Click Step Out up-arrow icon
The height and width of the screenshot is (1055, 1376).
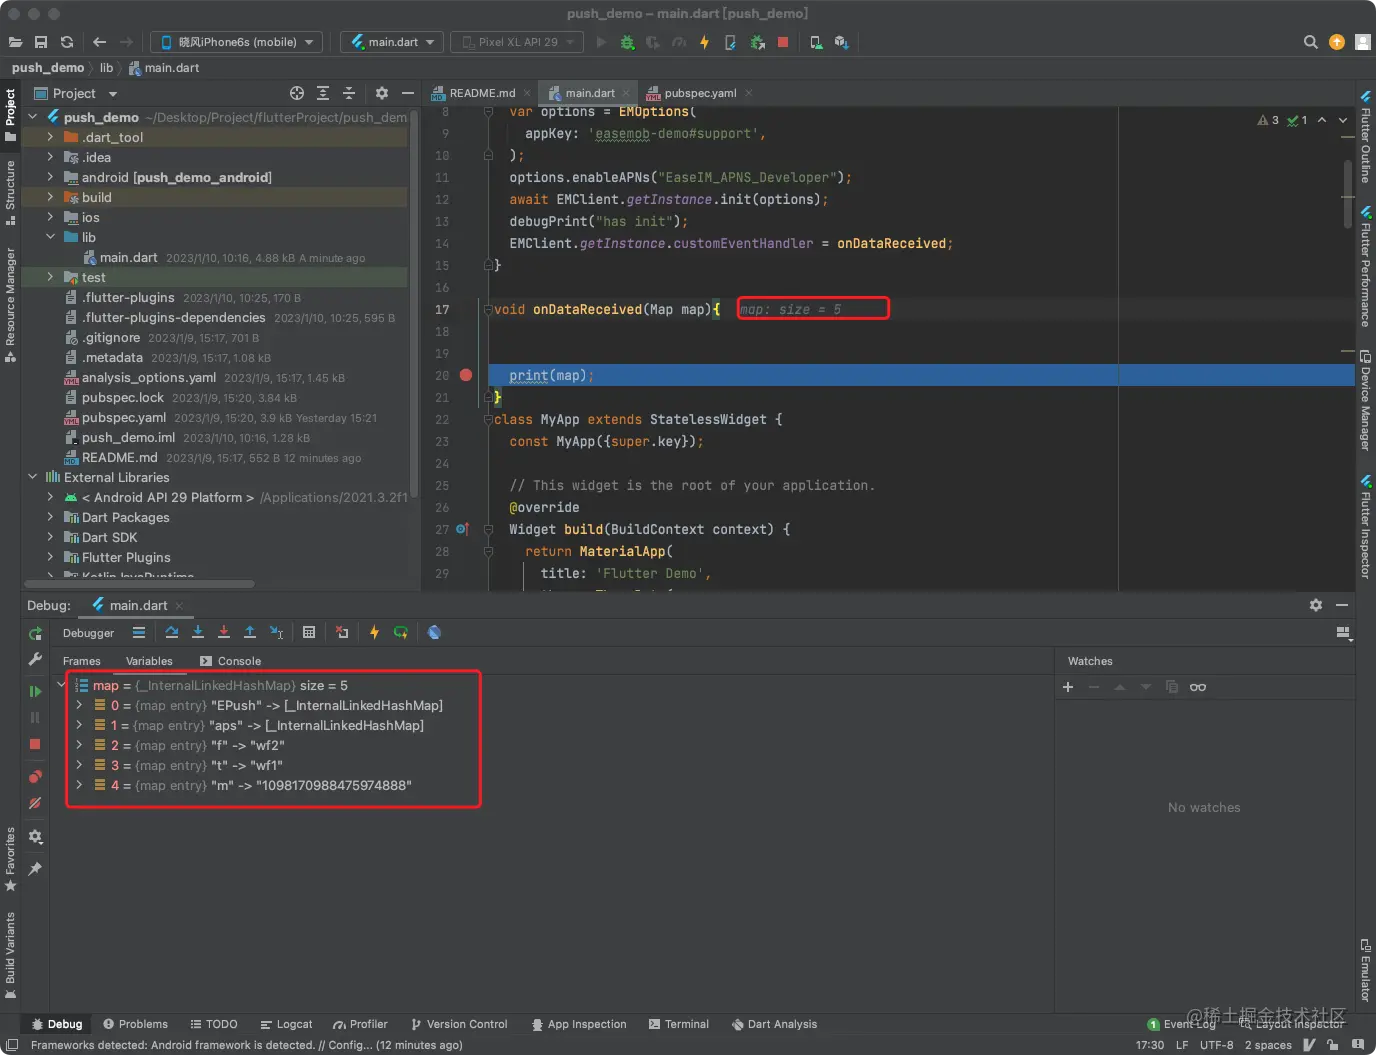(250, 632)
